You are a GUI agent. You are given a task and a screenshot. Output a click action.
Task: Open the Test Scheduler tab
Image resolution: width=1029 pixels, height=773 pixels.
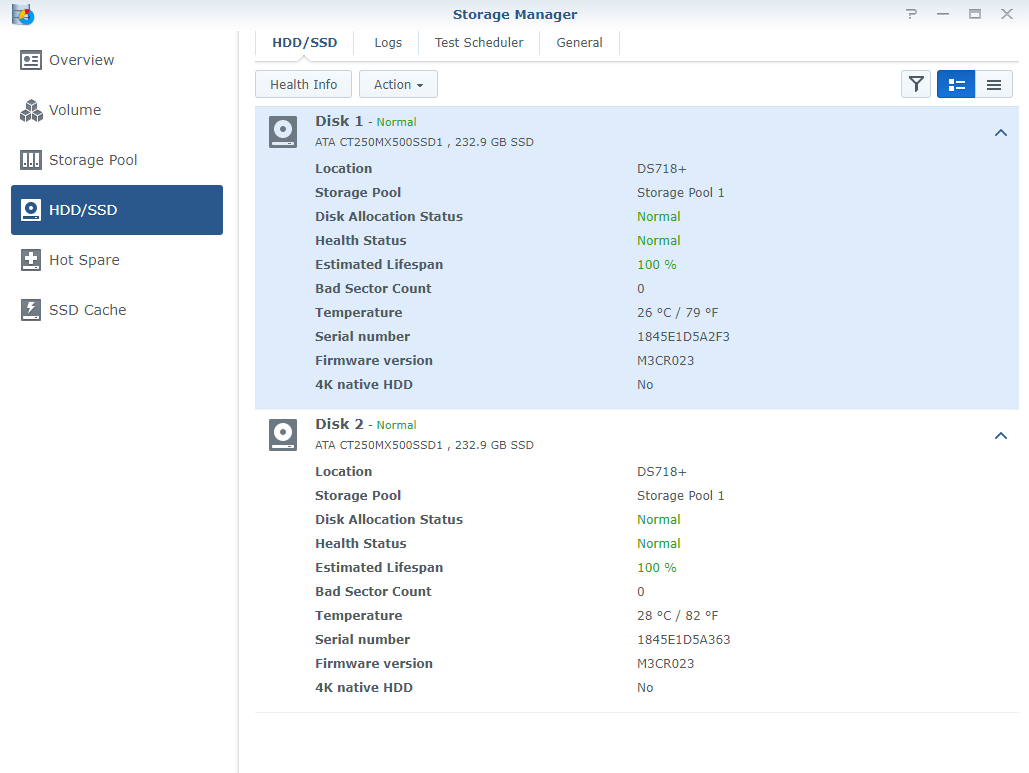(x=479, y=43)
